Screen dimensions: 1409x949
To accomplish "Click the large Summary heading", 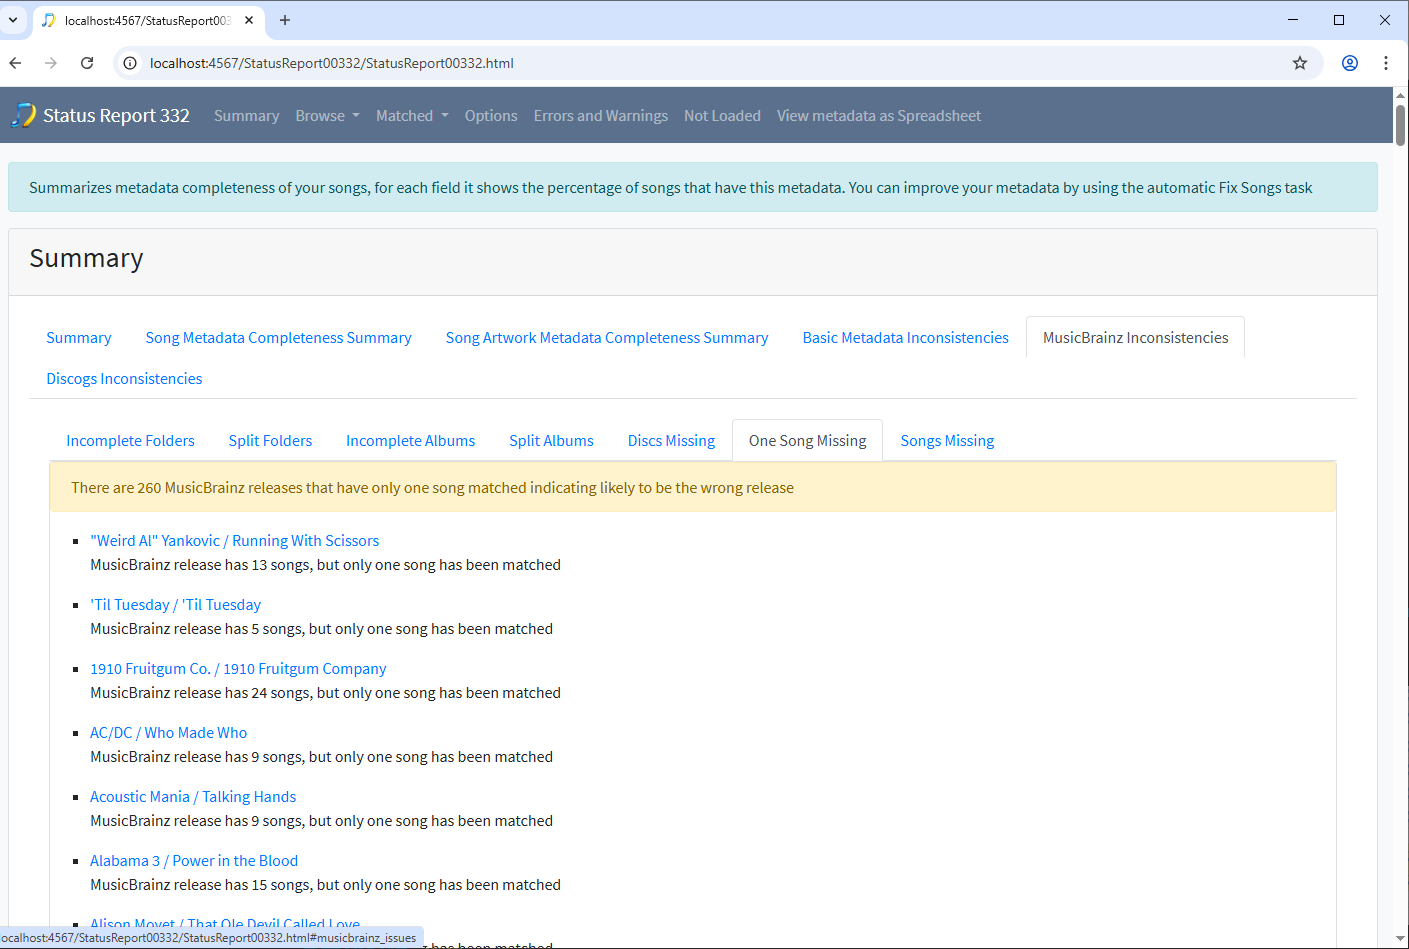I will pos(86,259).
